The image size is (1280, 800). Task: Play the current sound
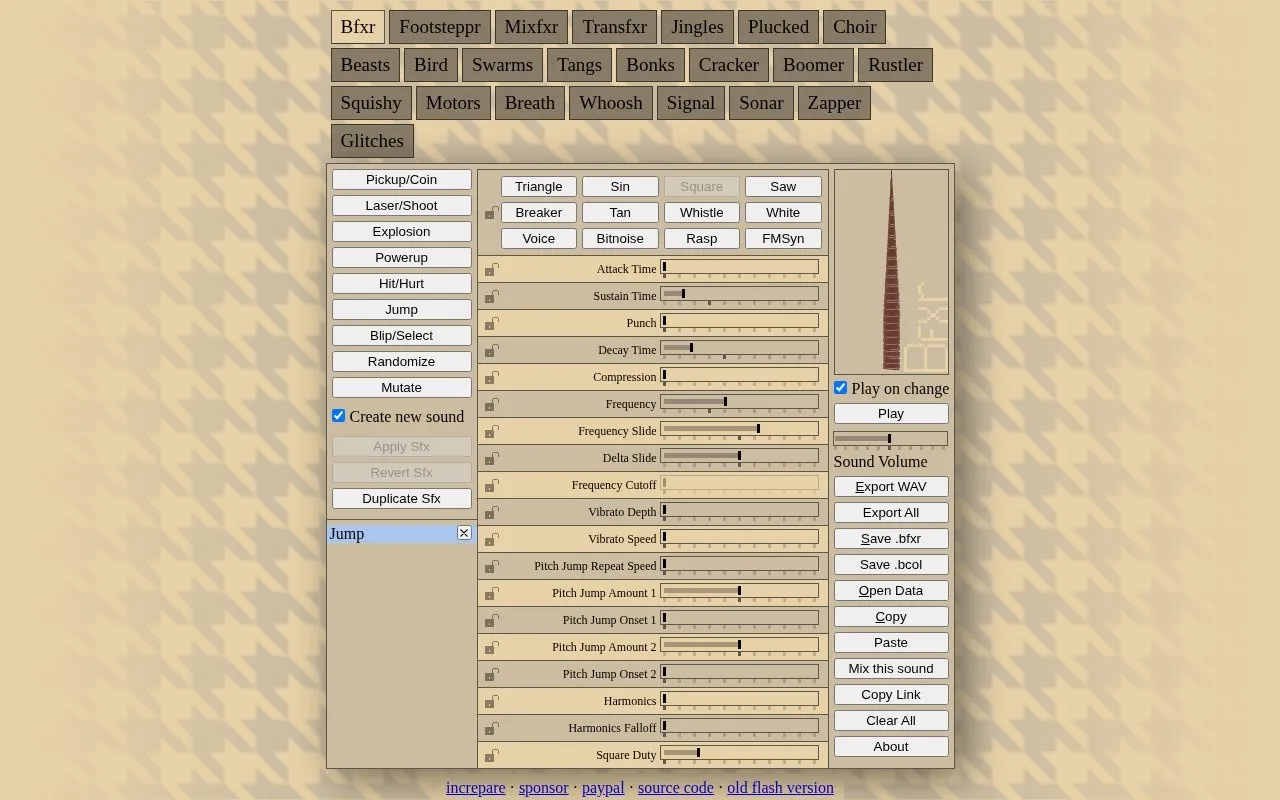(891, 414)
